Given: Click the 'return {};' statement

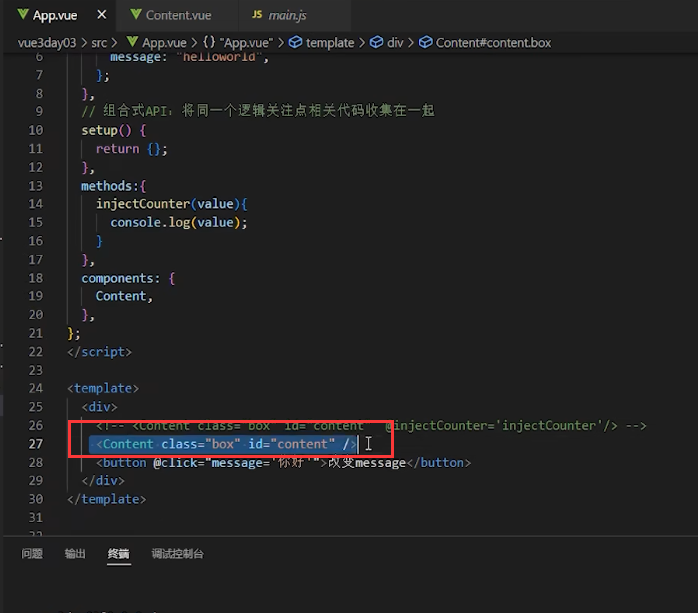Looking at the screenshot, I should click(x=132, y=149).
